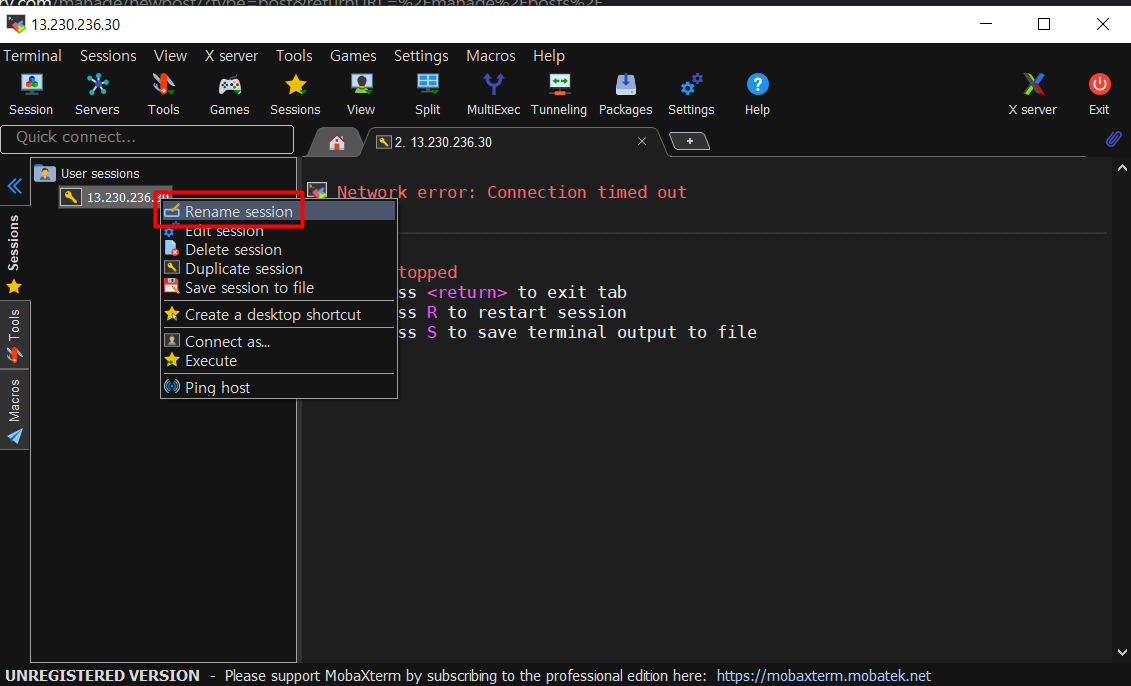Open a new tab with plus button
Screen dimensions: 1131x686
(x=690, y=141)
